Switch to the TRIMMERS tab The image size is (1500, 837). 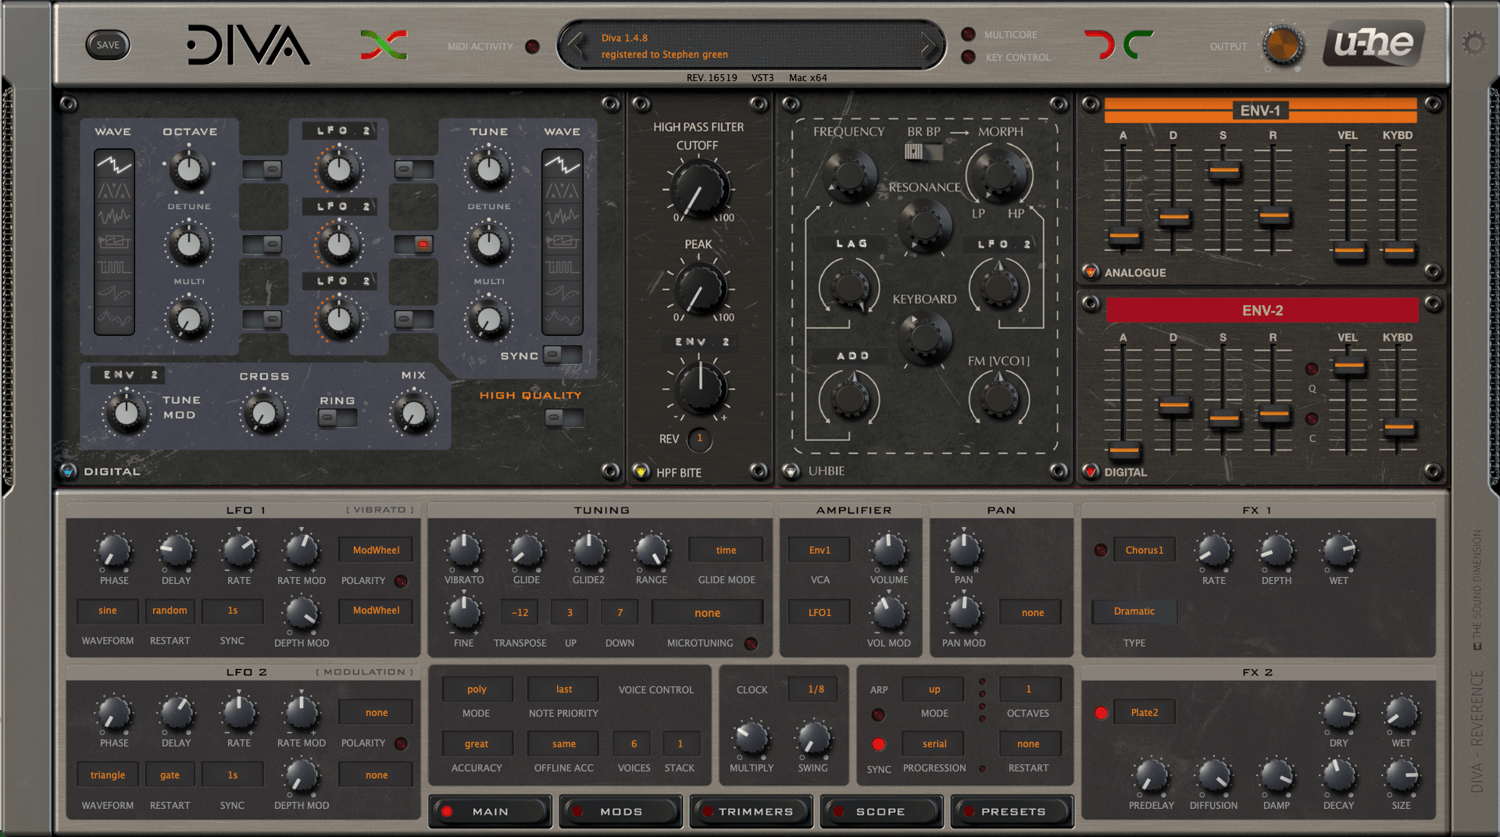coord(752,811)
